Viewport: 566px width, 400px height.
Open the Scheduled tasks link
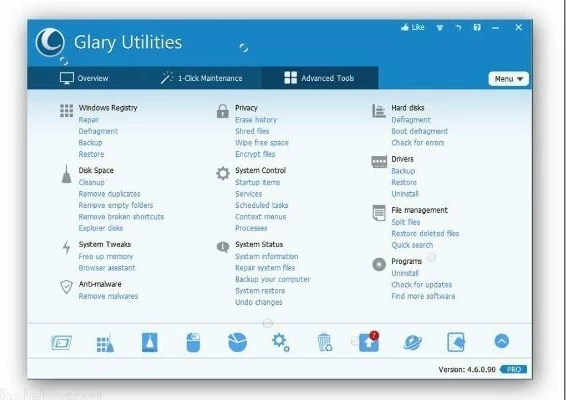[262, 205]
